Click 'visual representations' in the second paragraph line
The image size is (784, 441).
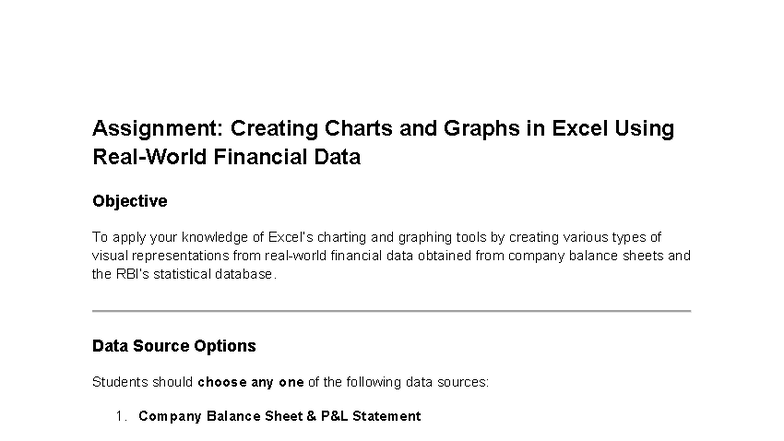(x=160, y=256)
